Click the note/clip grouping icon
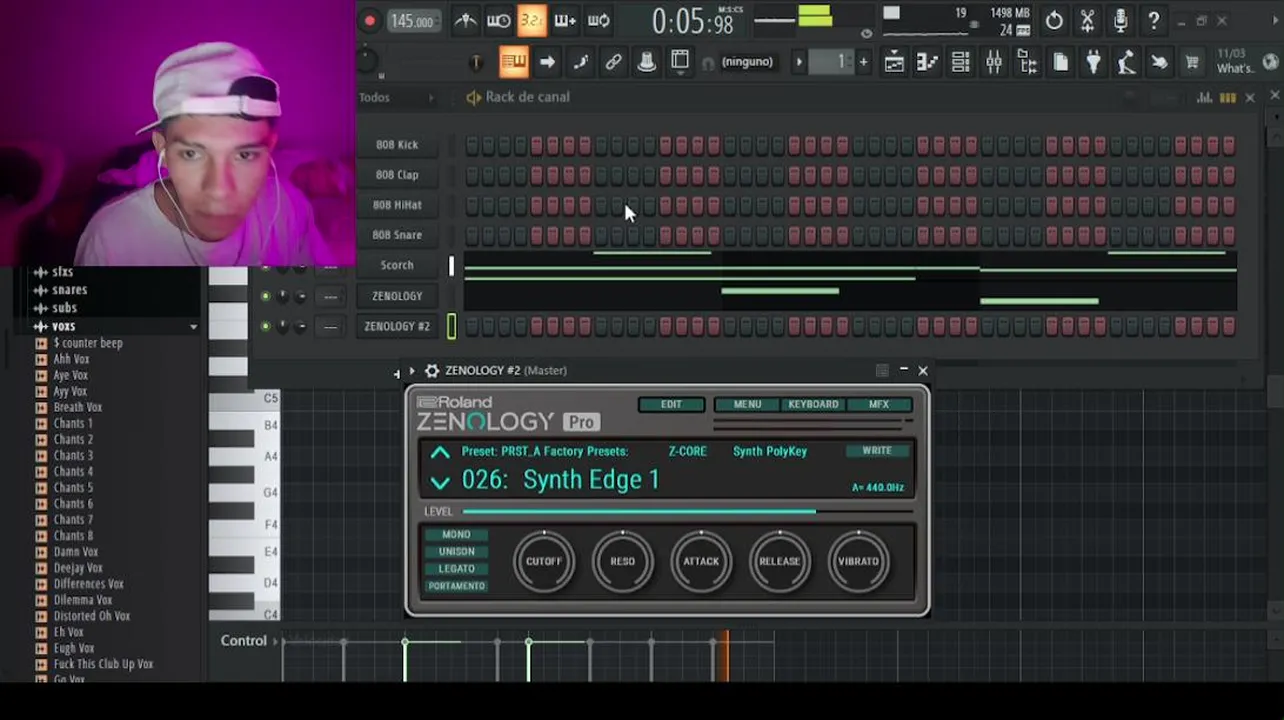The image size is (1284, 720). click(580, 62)
